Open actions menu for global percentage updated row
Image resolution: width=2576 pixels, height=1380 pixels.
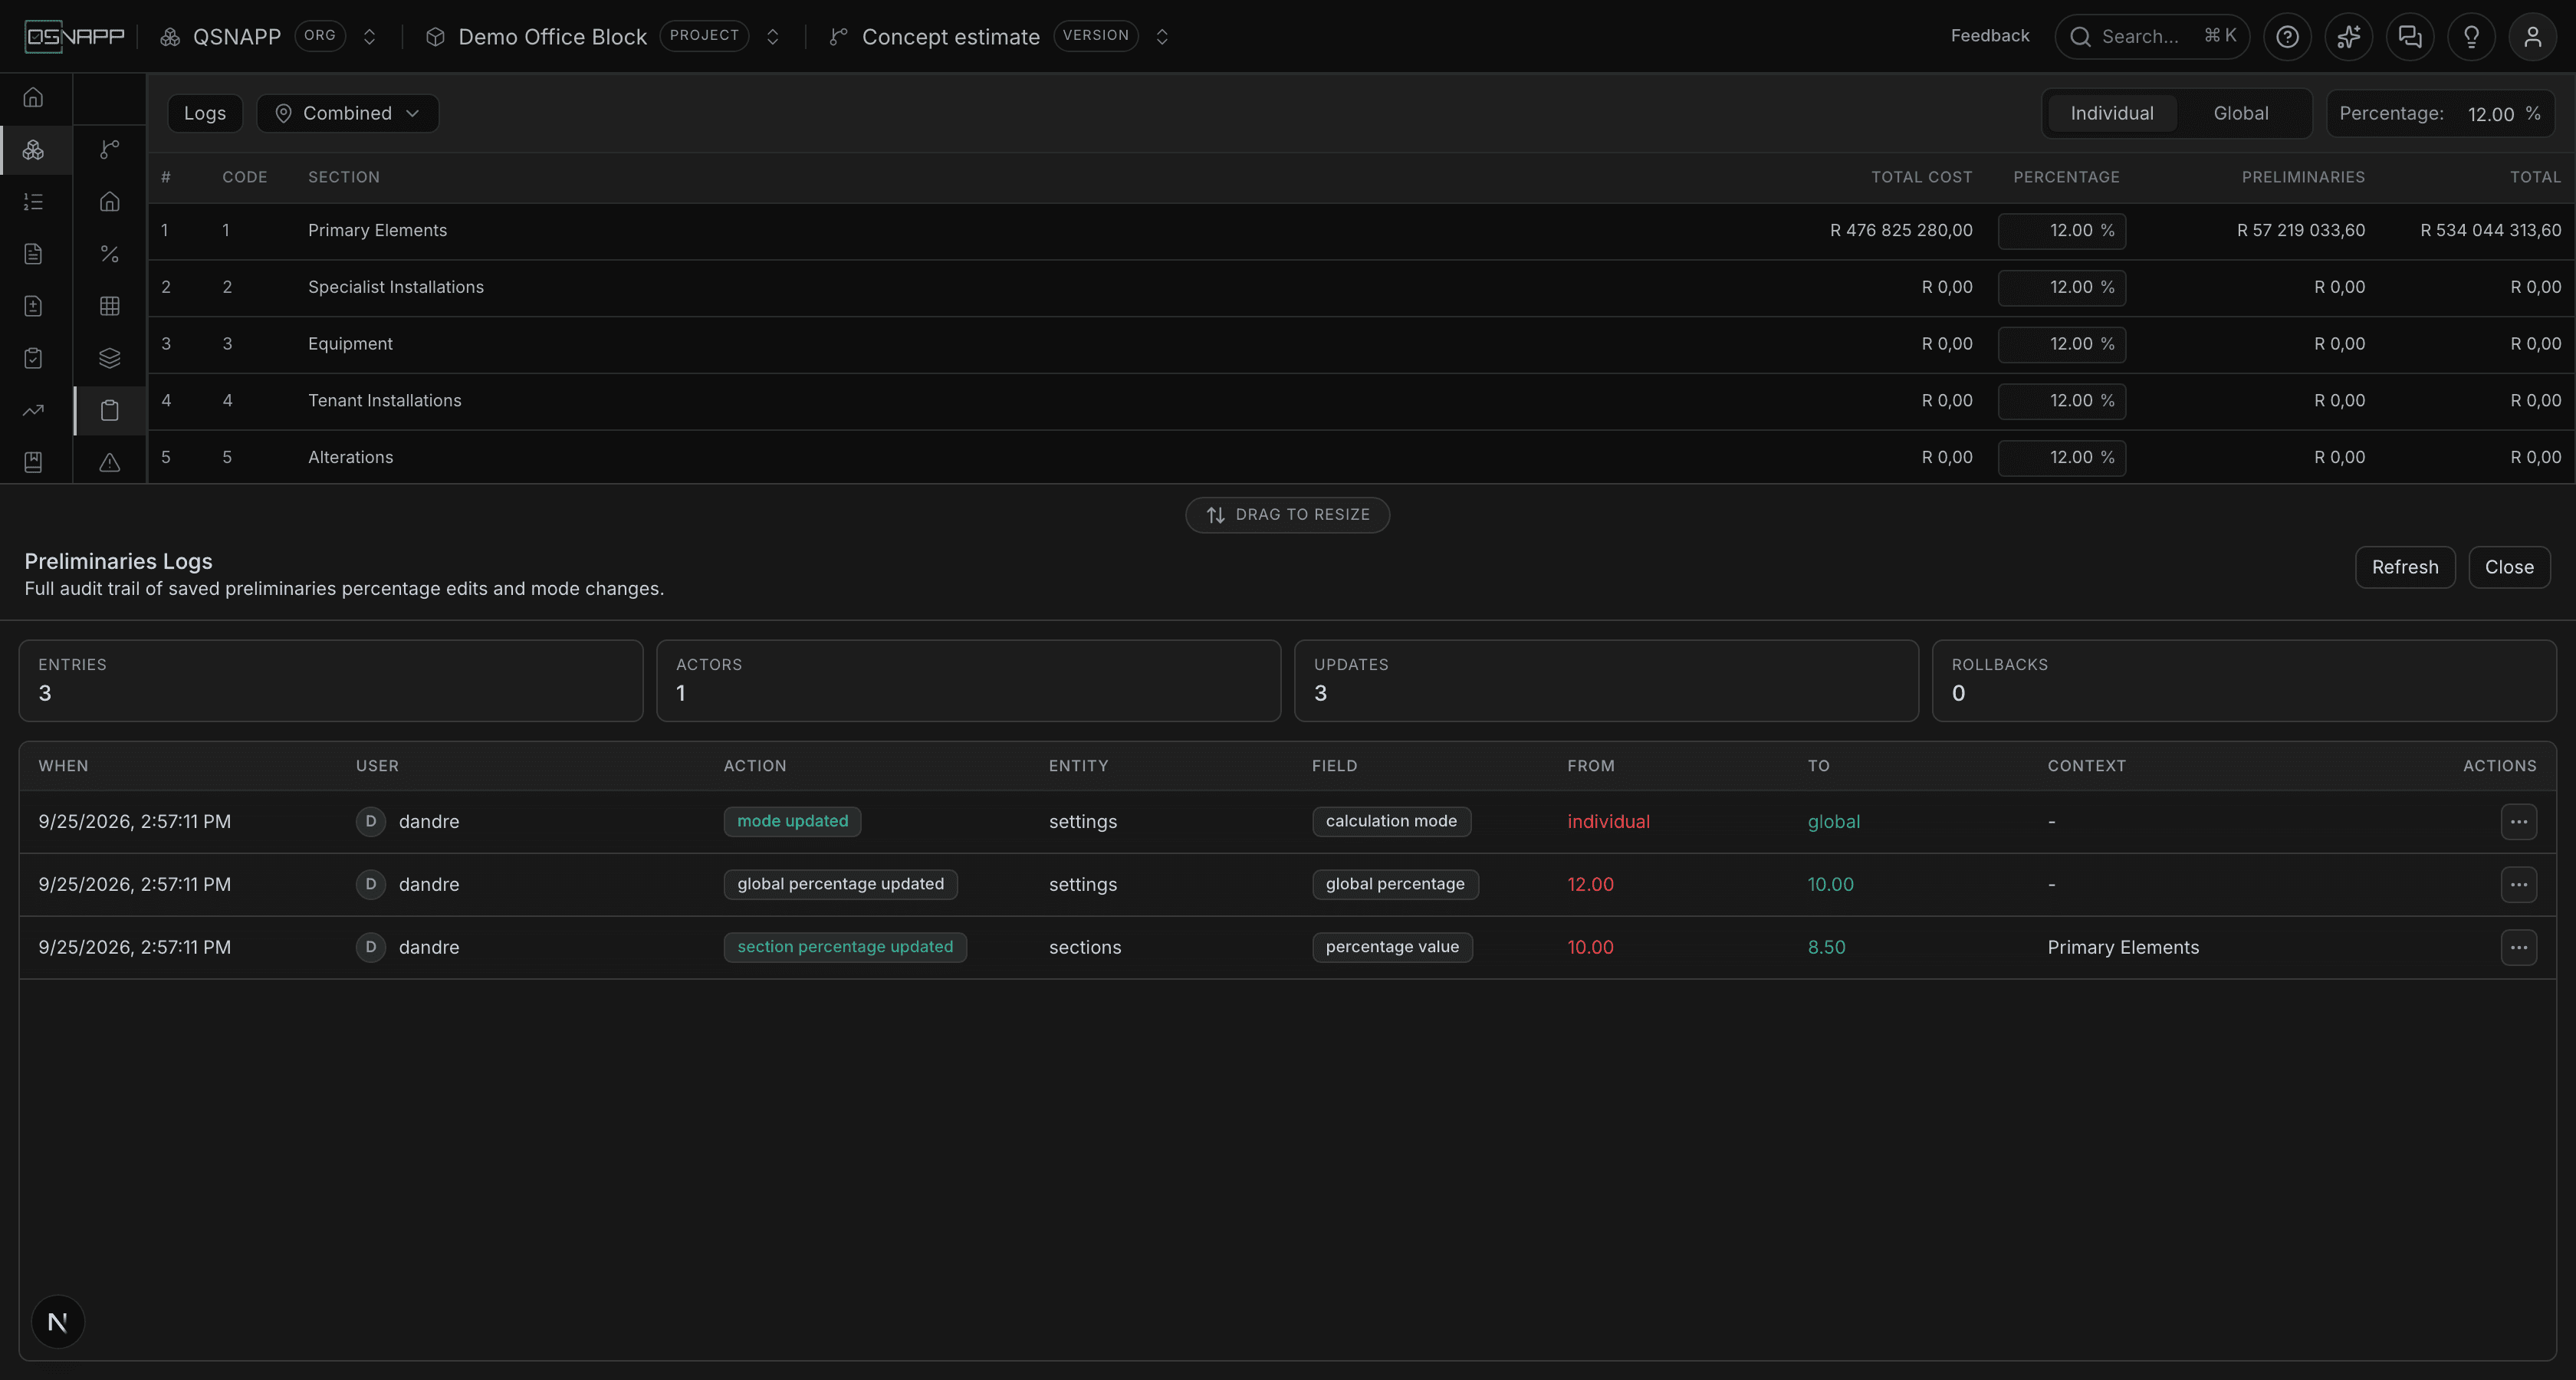(x=2518, y=884)
